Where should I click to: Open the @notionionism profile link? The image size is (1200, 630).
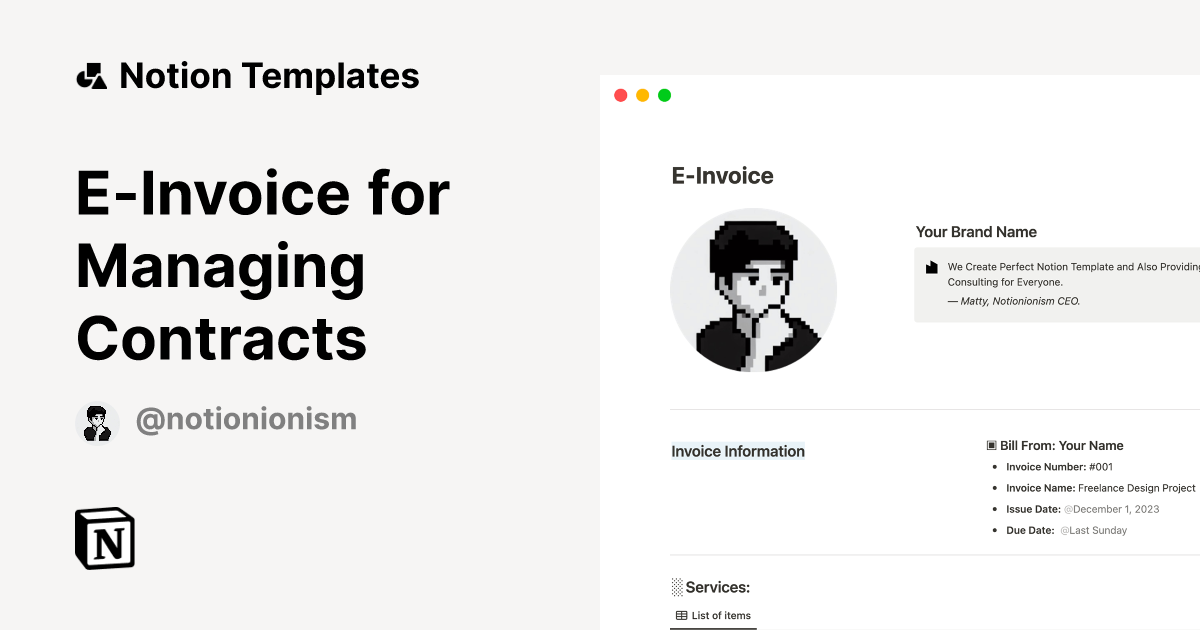pyautogui.click(x=245, y=418)
